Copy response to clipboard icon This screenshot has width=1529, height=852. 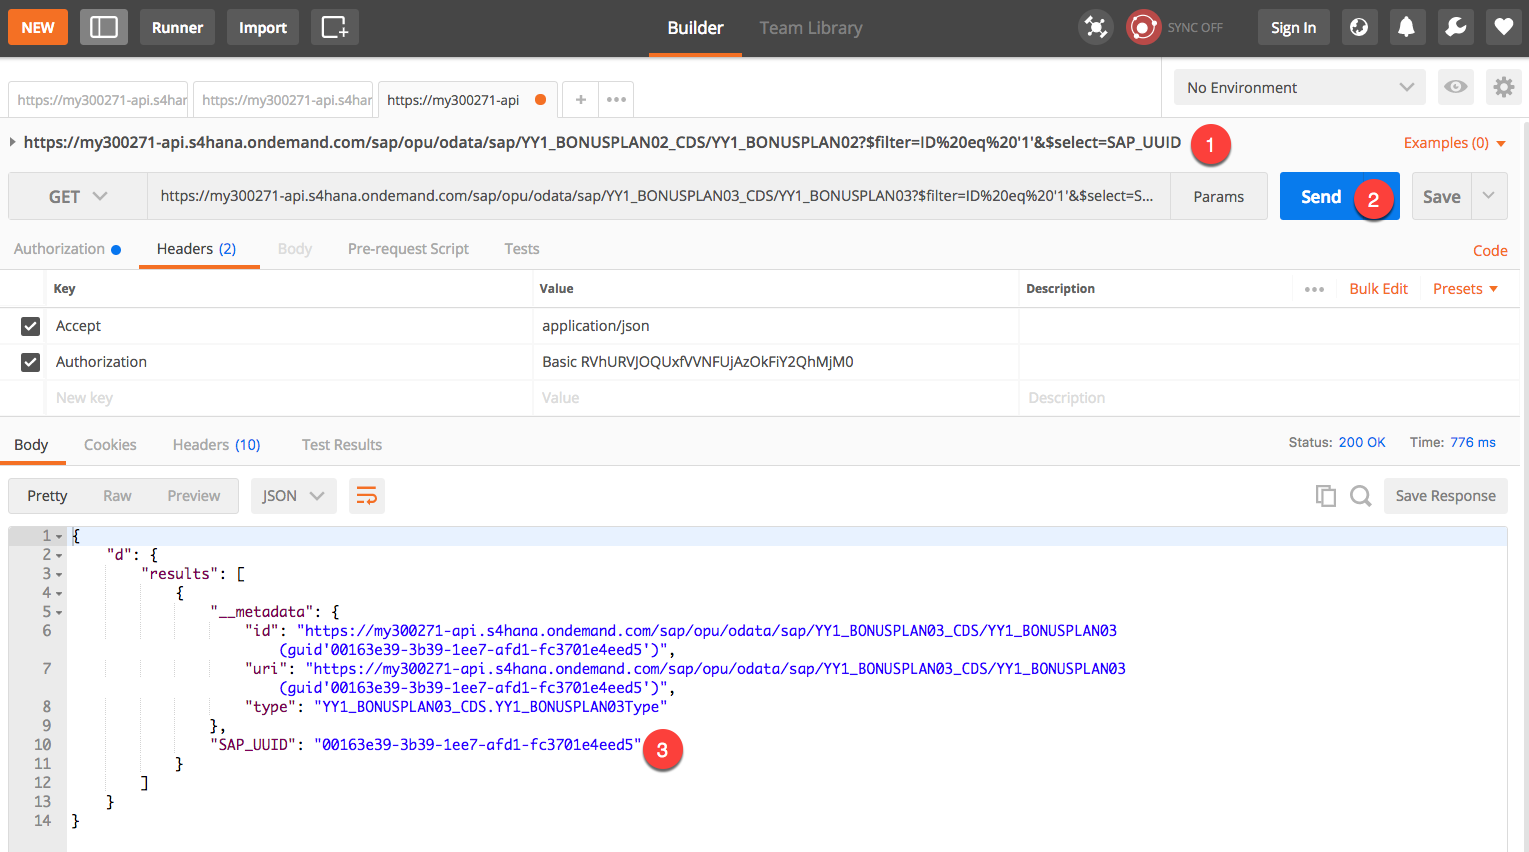pyautogui.click(x=1326, y=496)
